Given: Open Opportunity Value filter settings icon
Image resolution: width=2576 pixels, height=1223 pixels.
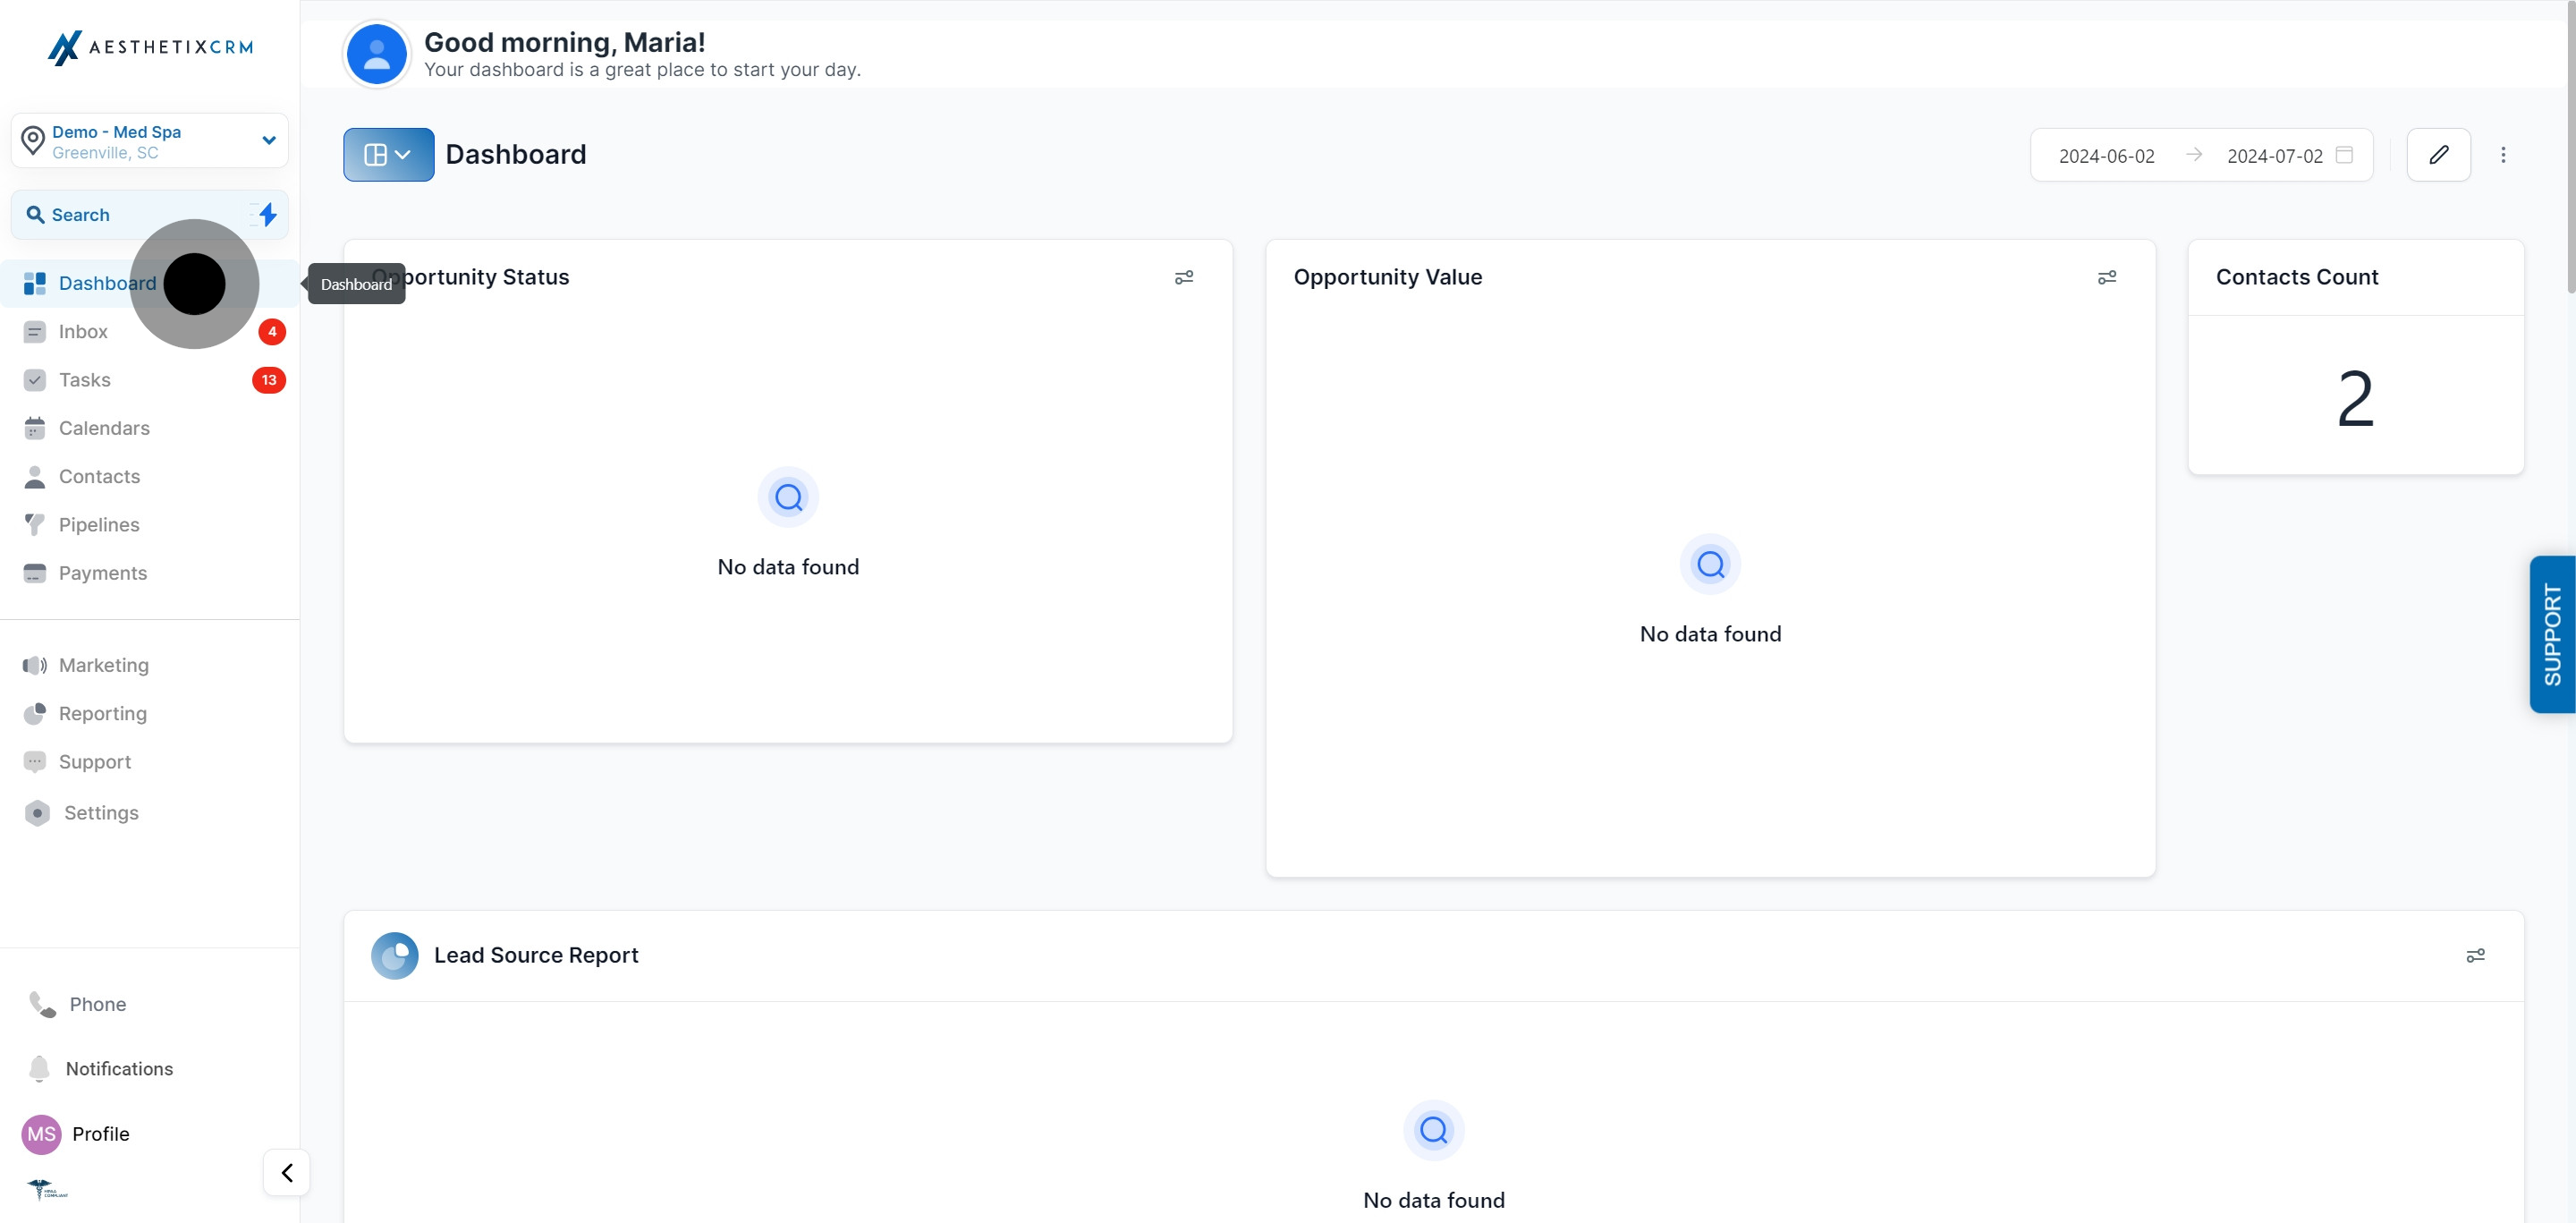Looking at the screenshot, I should (2107, 278).
